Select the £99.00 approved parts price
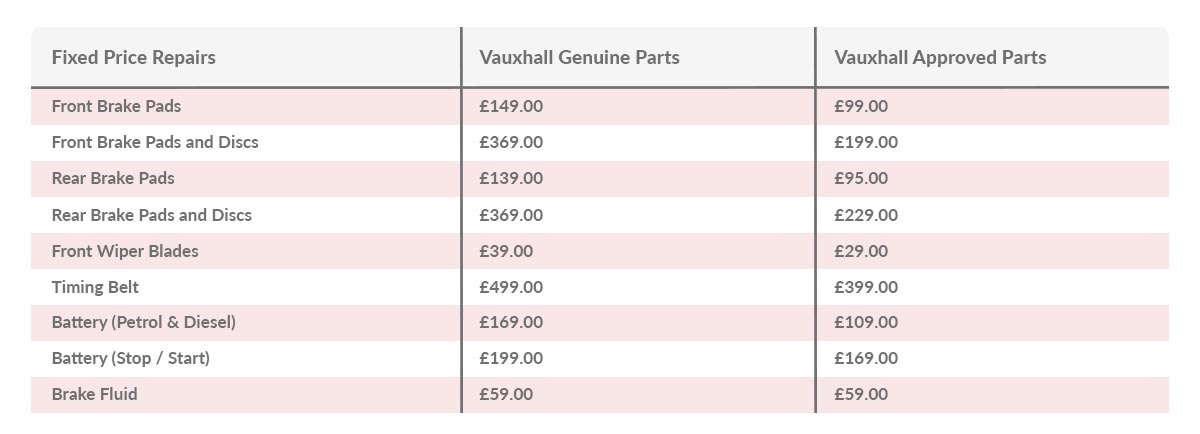Viewport: 1200px width, 434px height. coord(861,106)
